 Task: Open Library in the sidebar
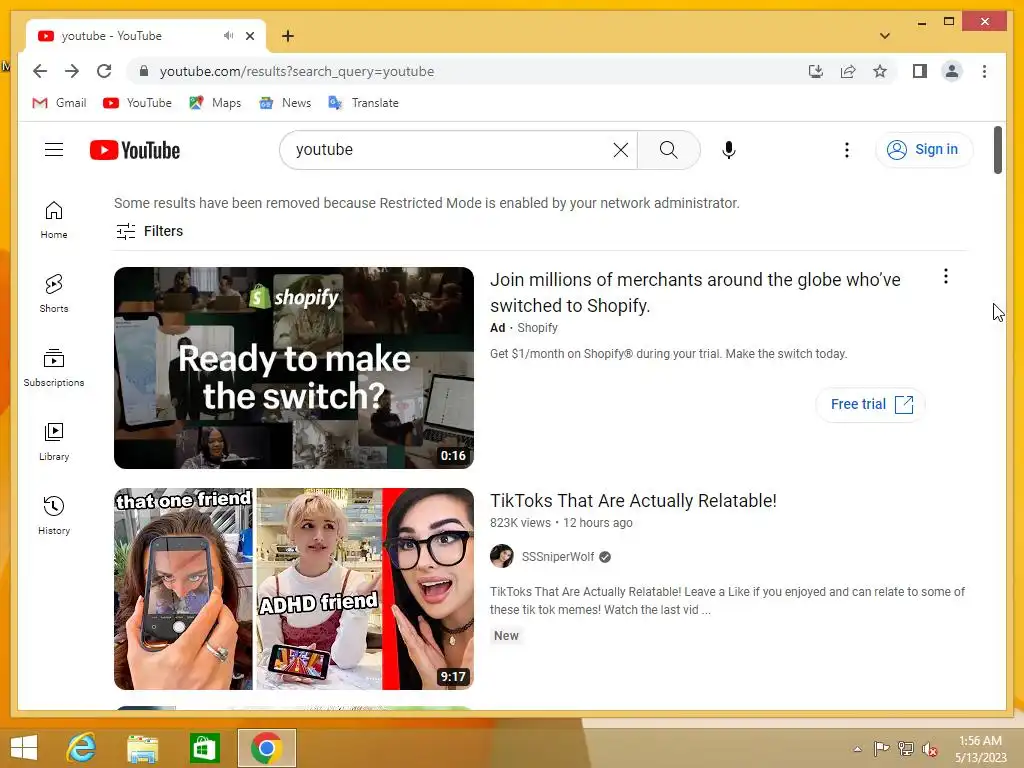pyautogui.click(x=54, y=442)
